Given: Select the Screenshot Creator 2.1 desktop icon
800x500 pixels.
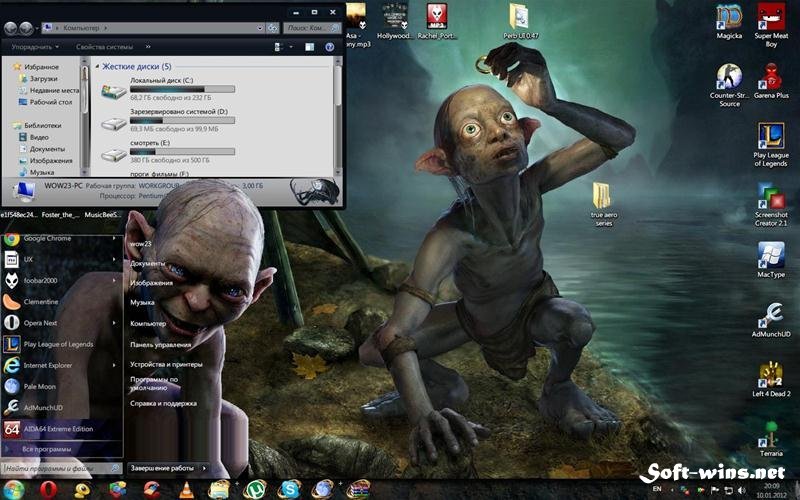Looking at the screenshot, I should click(x=770, y=205).
